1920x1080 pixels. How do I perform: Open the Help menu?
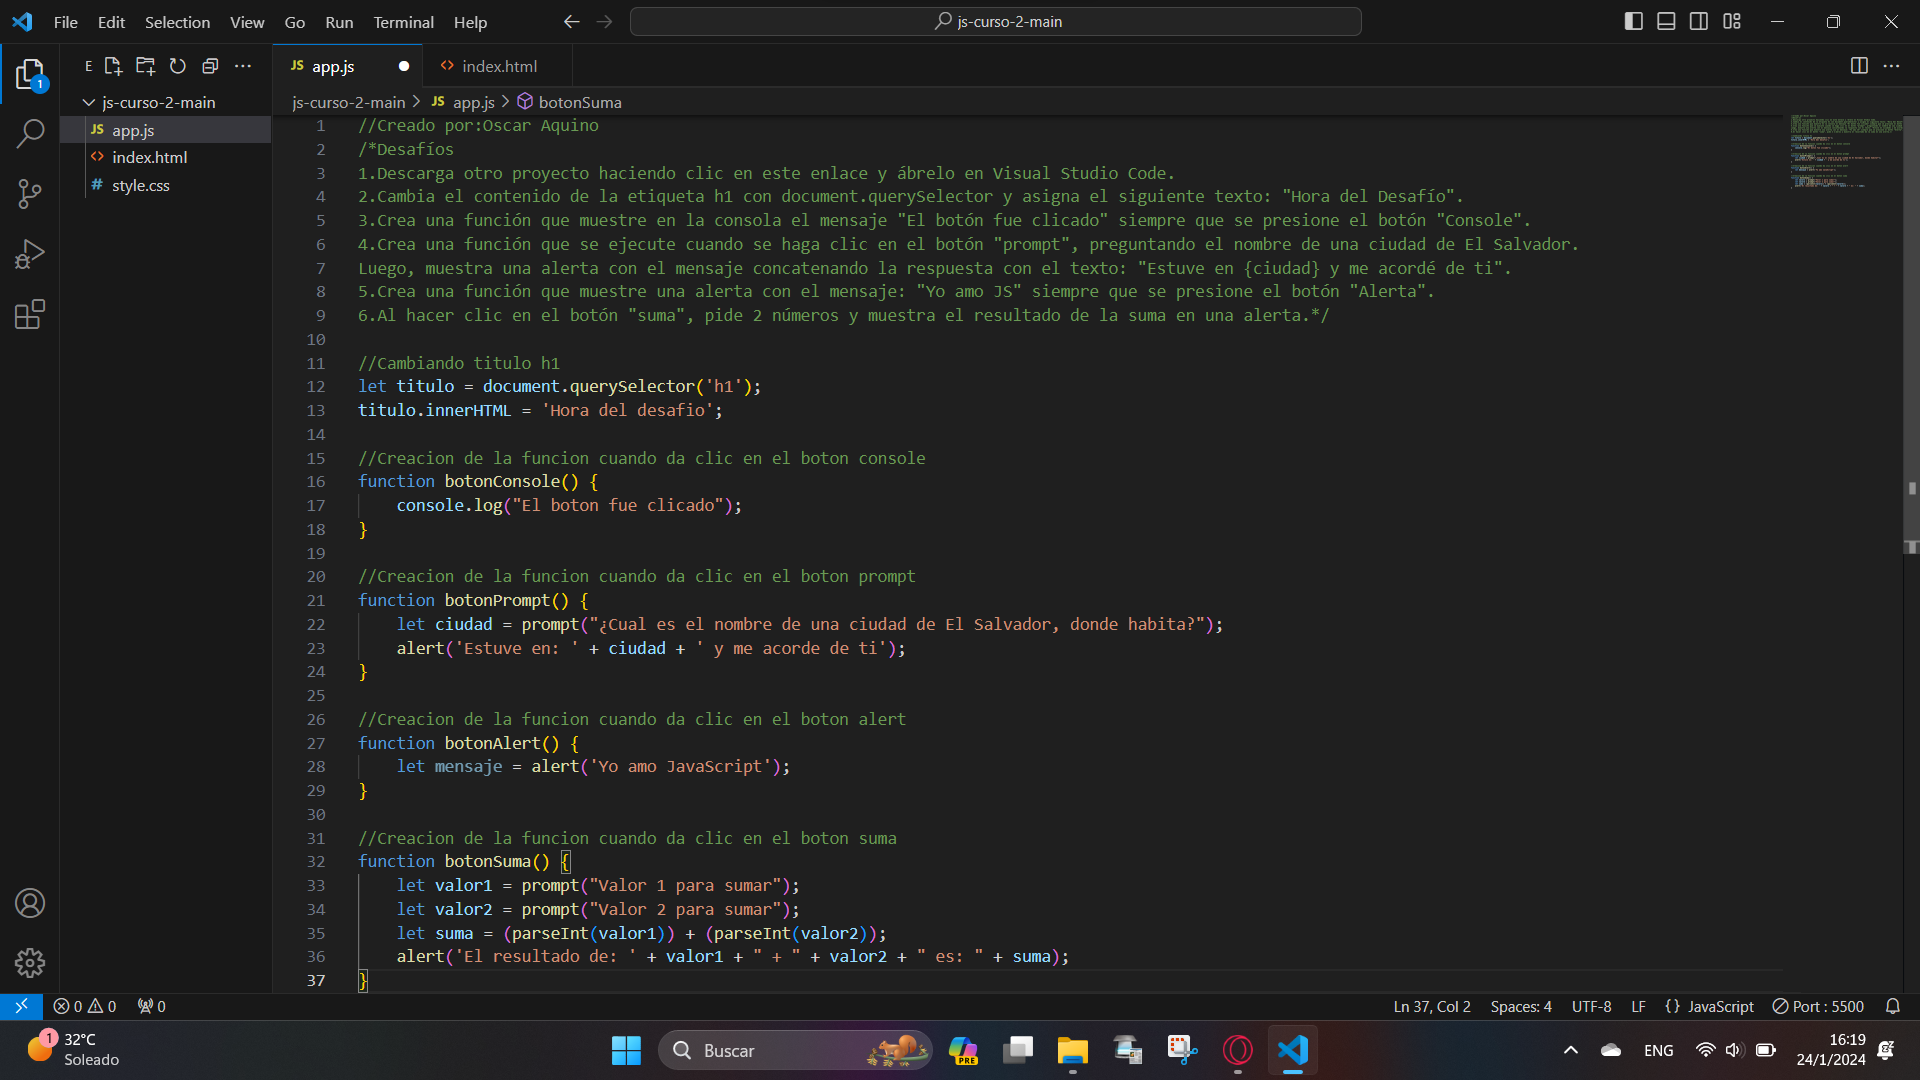[470, 22]
